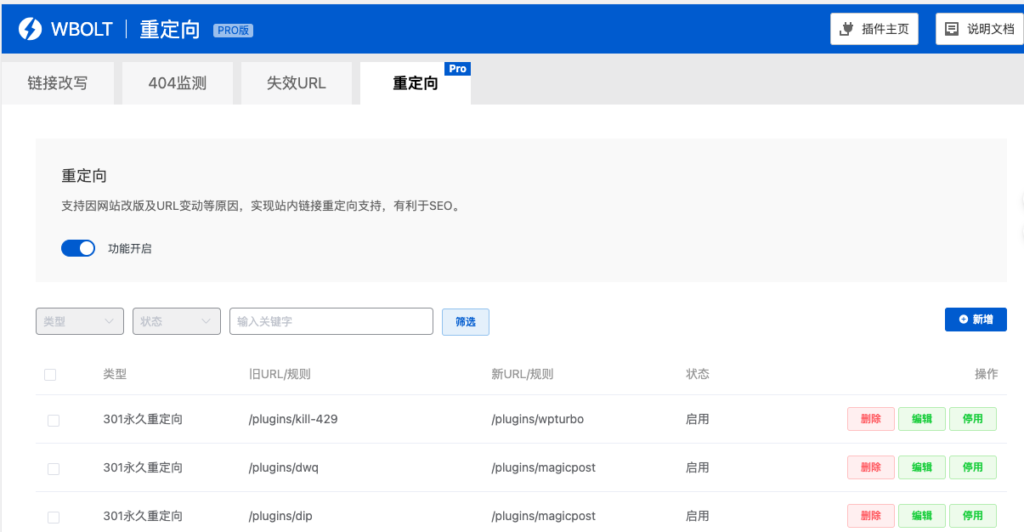The image size is (1024, 532).
Task: Tick the select-all checkbox in the table header
Action: (50, 375)
